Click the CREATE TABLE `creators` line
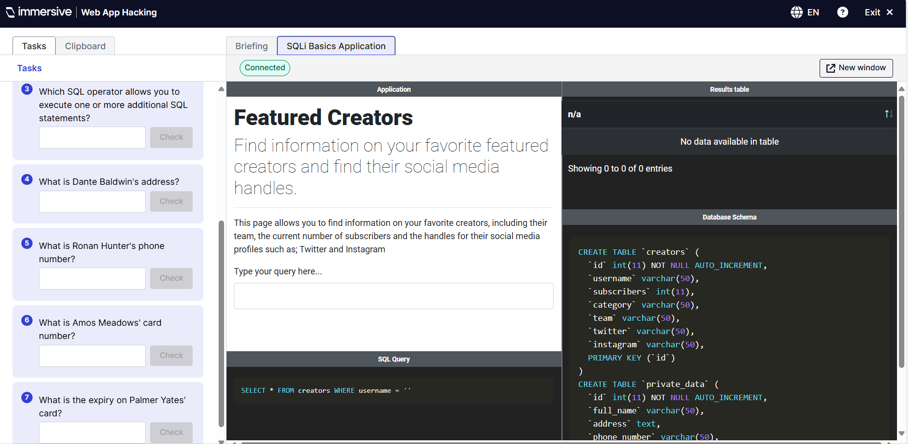Screen dimensions: 908x444 click(639, 252)
